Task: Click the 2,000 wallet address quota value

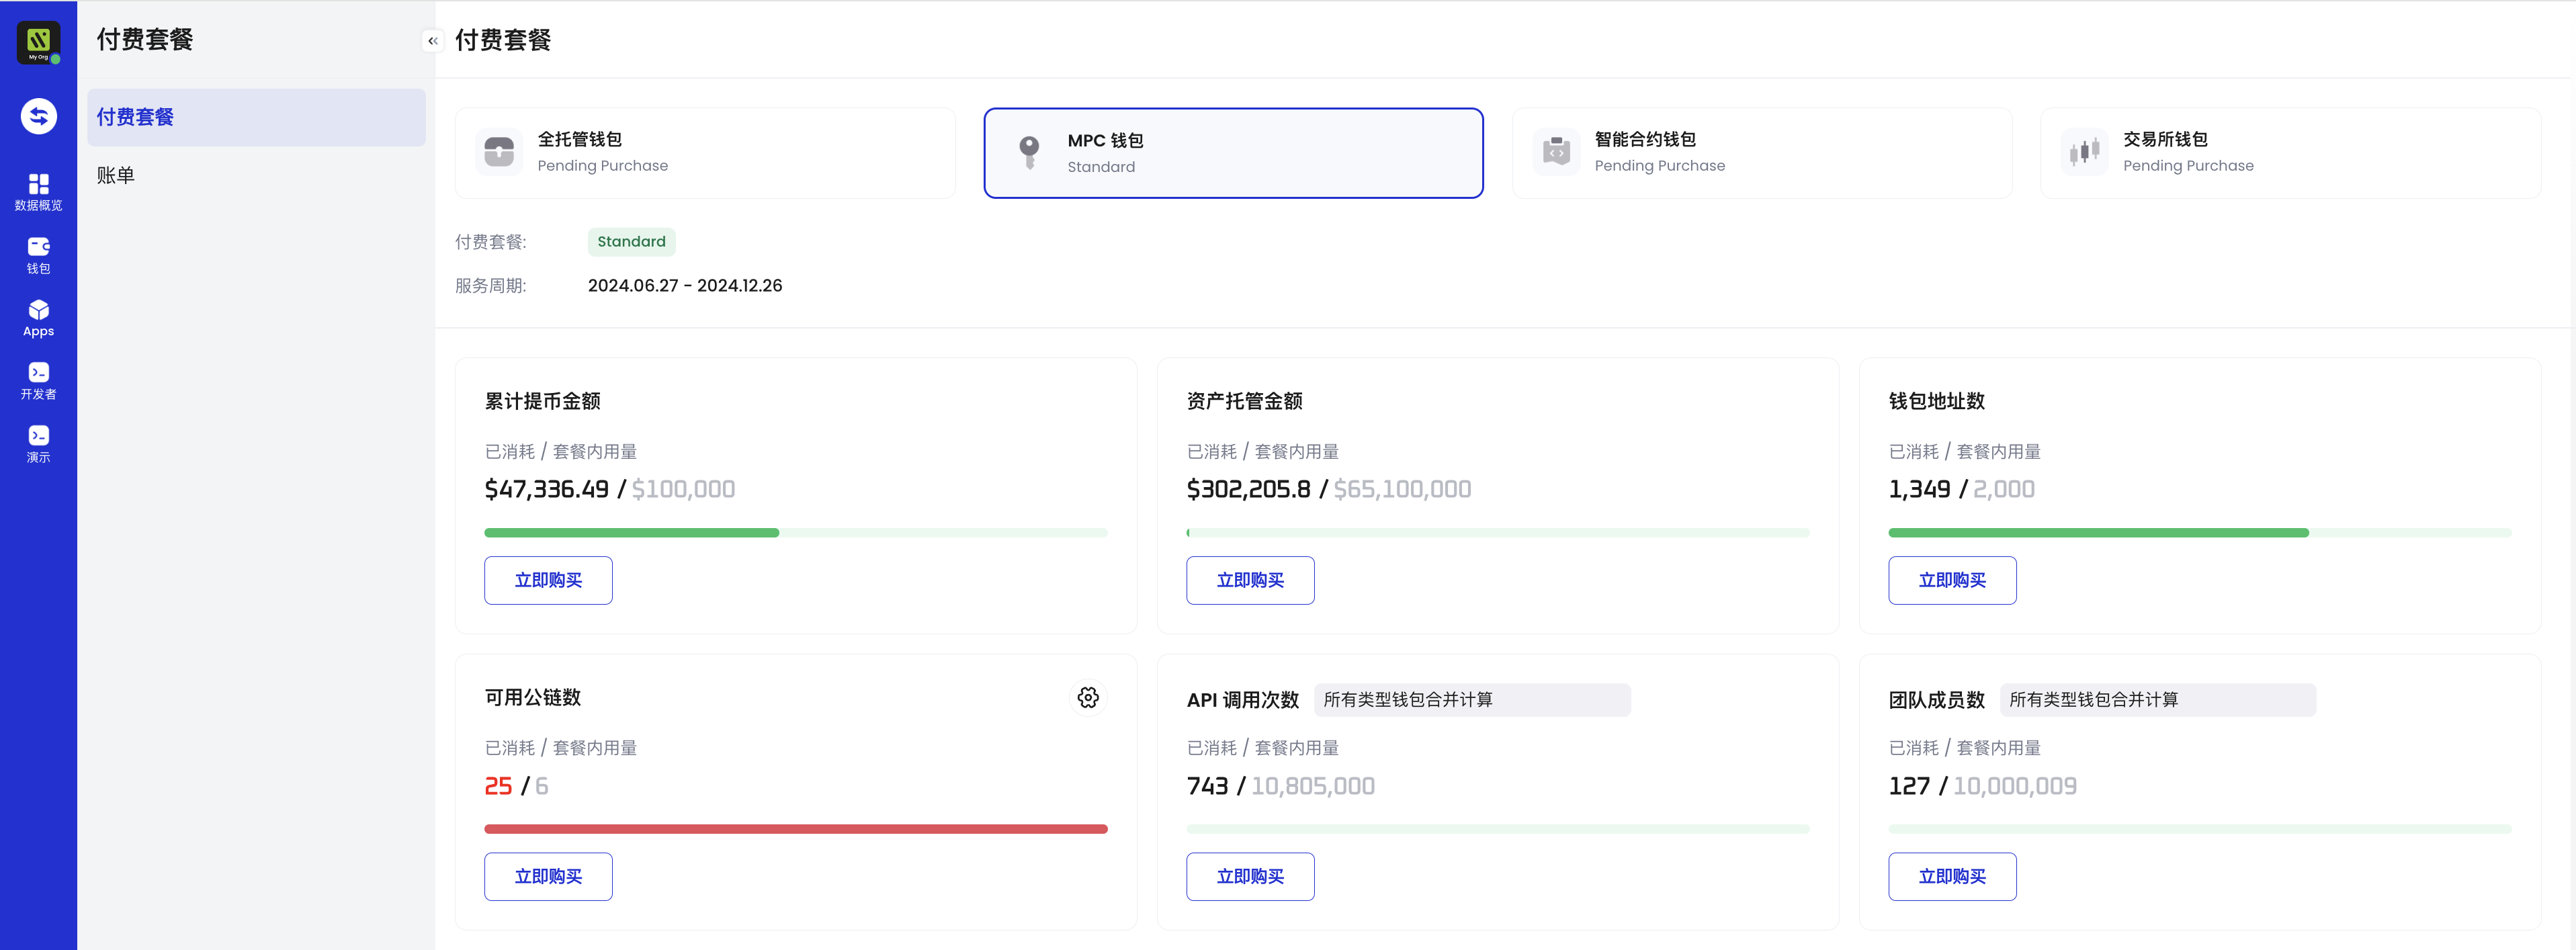Action: [x=2004, y=489]
